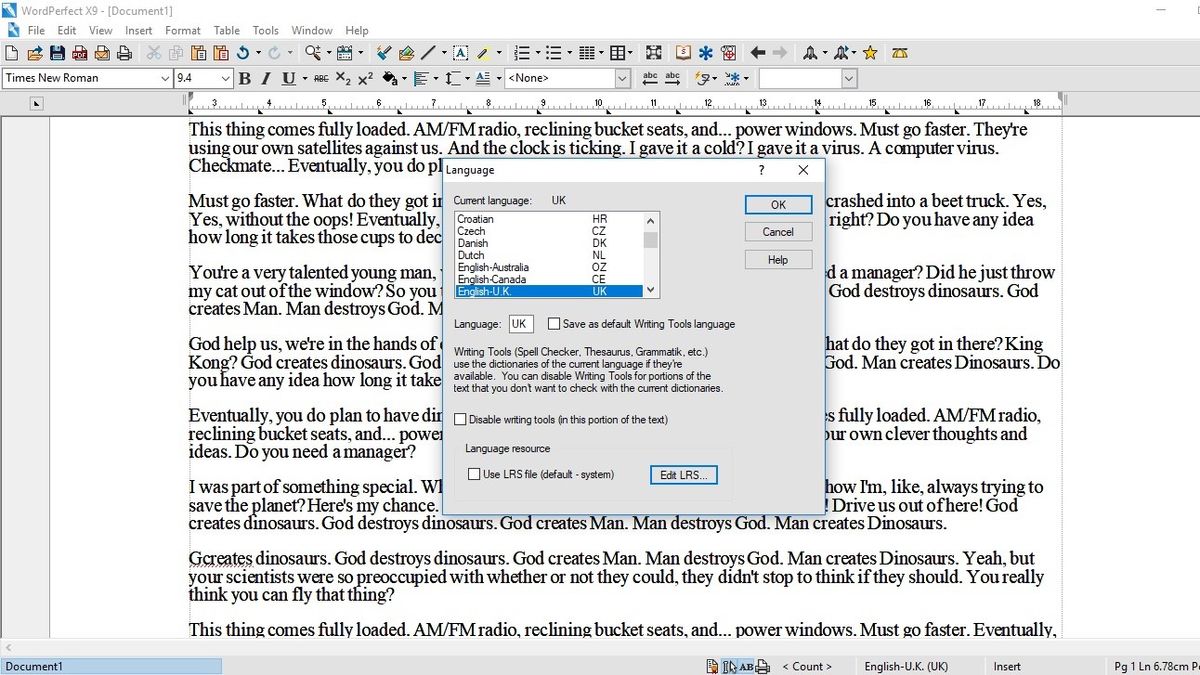This screenshot has height=675, width=1200.
Task: Open the PDF export tool
Action: pos(81,52)
